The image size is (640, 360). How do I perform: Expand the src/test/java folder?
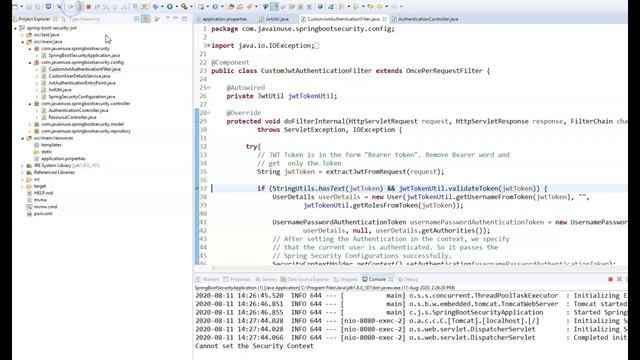pyautogui.click(x=23, y=35)
